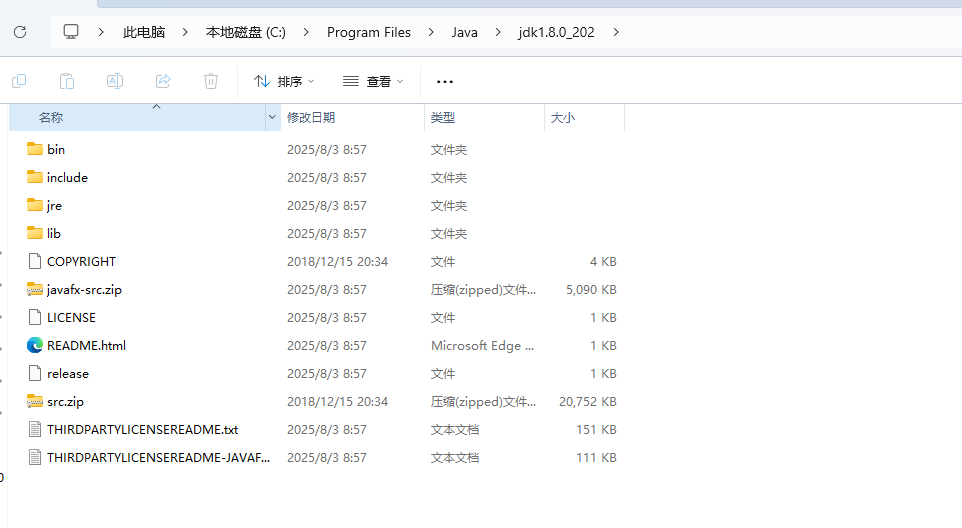This screenshot has width=962, height=528.
Task: Select the include folder name
Action: 67,178
